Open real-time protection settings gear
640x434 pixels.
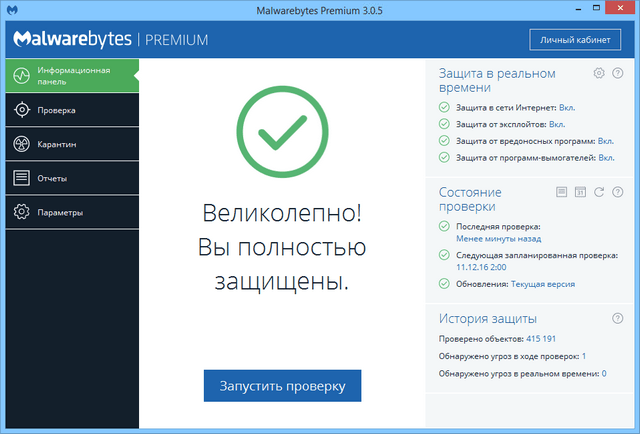click(599, 73)
